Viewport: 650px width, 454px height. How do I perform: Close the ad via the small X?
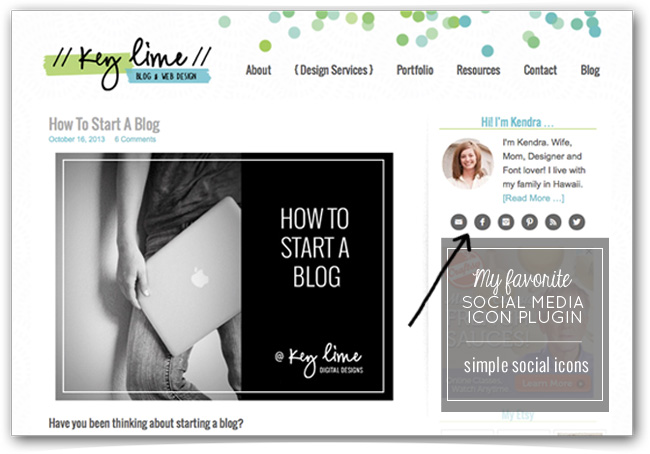pyautogui.click(x=588, y=252)
